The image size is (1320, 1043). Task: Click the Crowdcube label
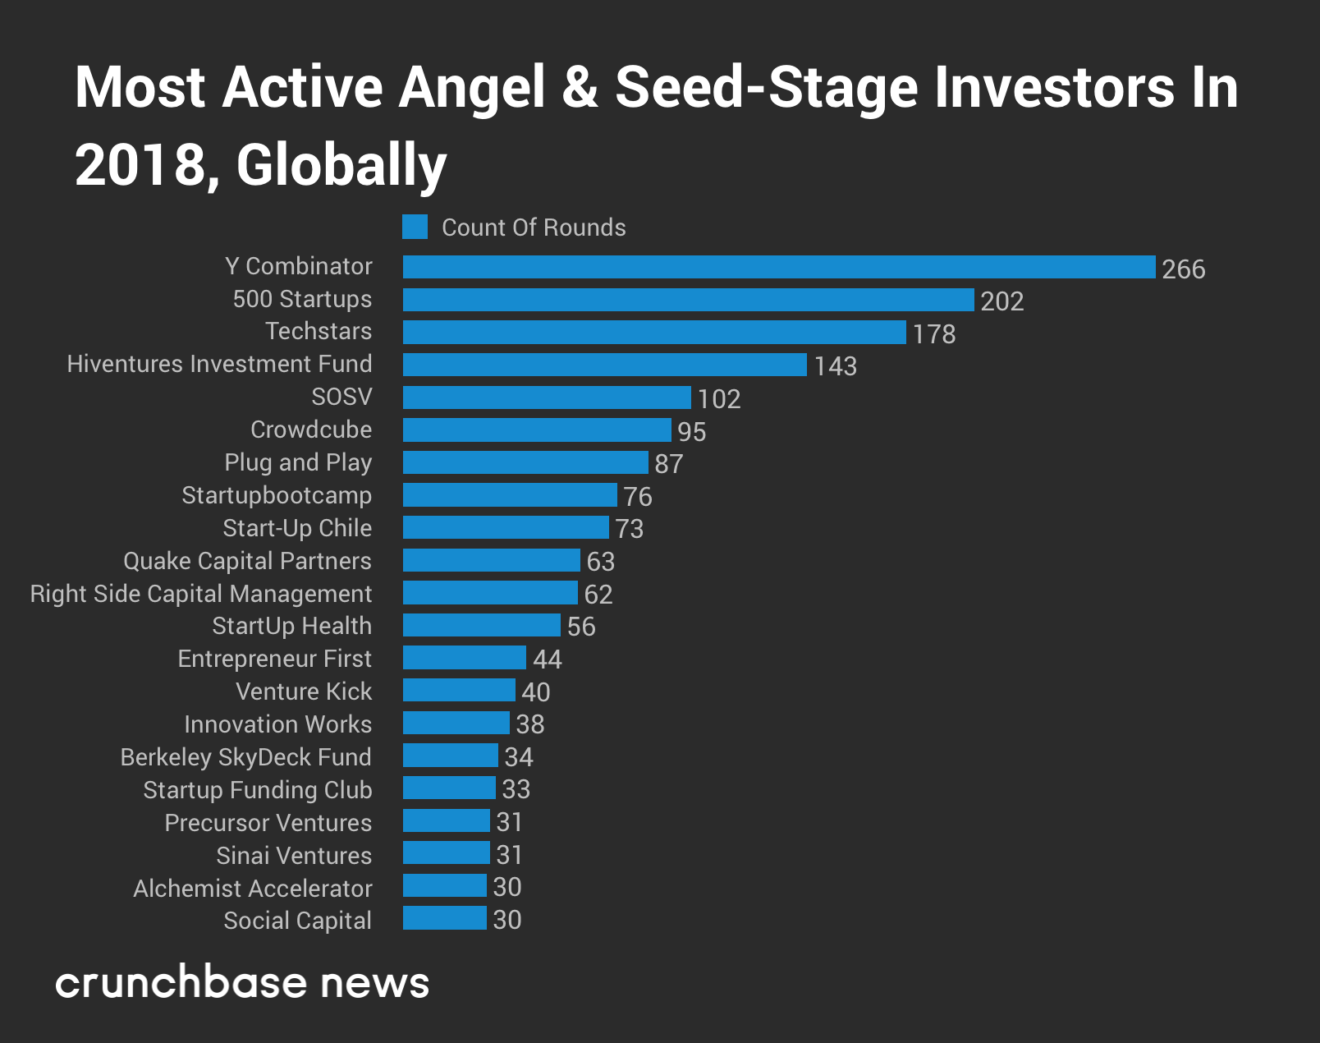[311, 430]
